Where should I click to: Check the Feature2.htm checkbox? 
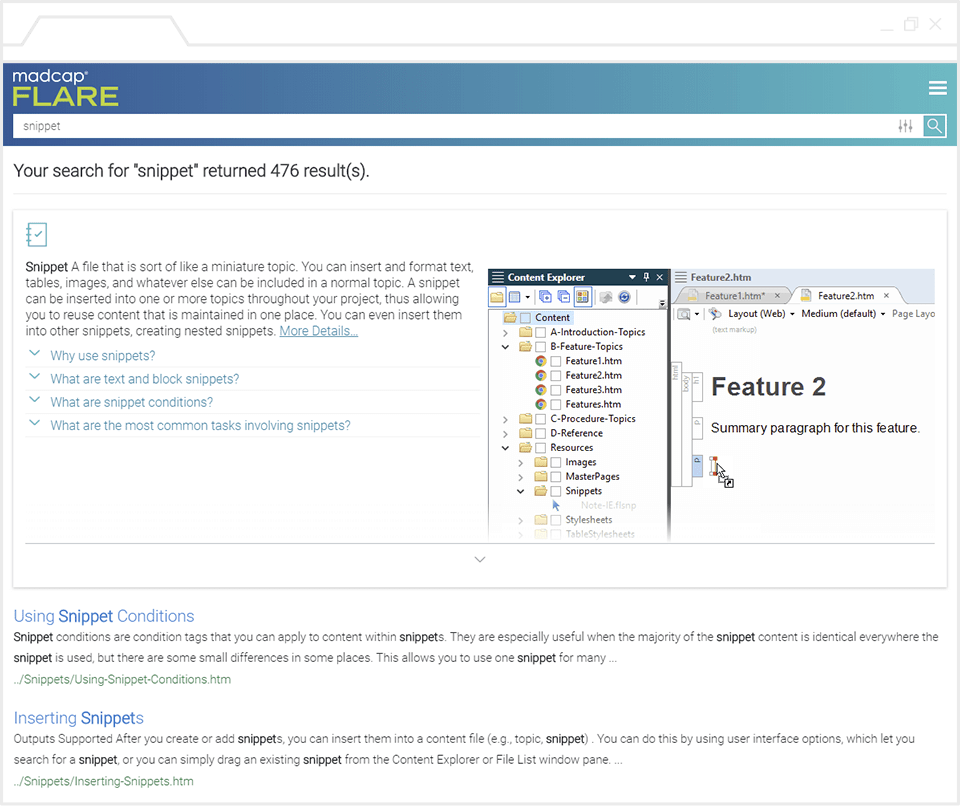point(556,375)
